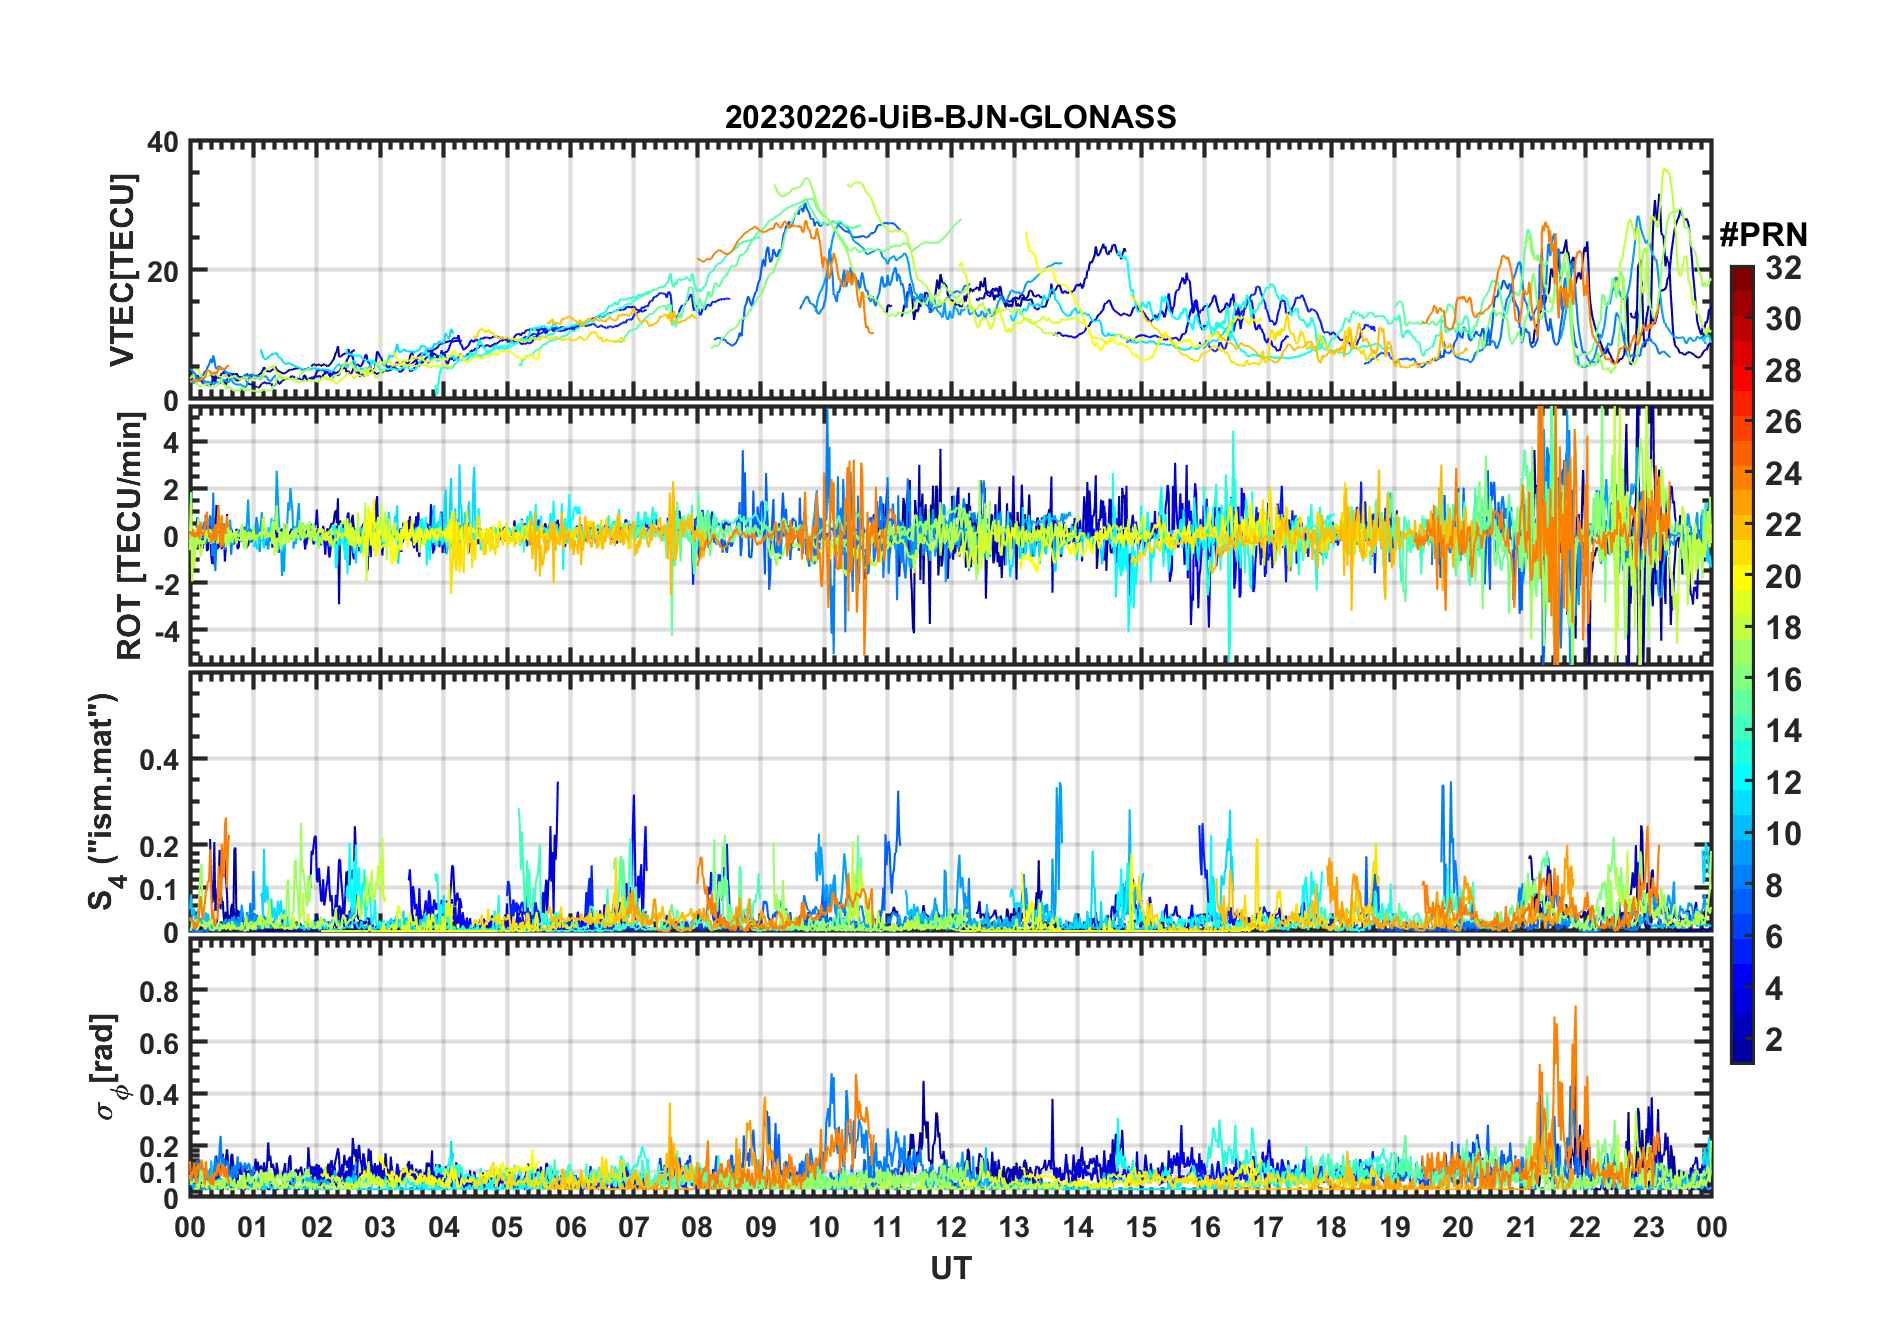1902x1330 pixels.
Task: Pick the orange PRN 24 band on the colorbar
Action: pyautogui.click(x=1742, y=474)
